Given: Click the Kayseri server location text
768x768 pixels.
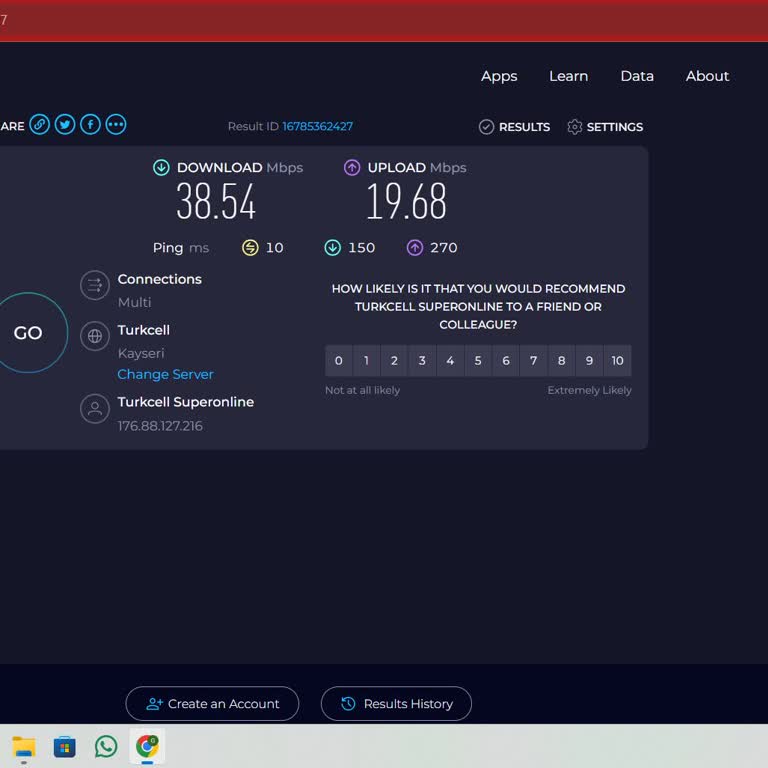Looking at the screenshot, I should point(141,354).
